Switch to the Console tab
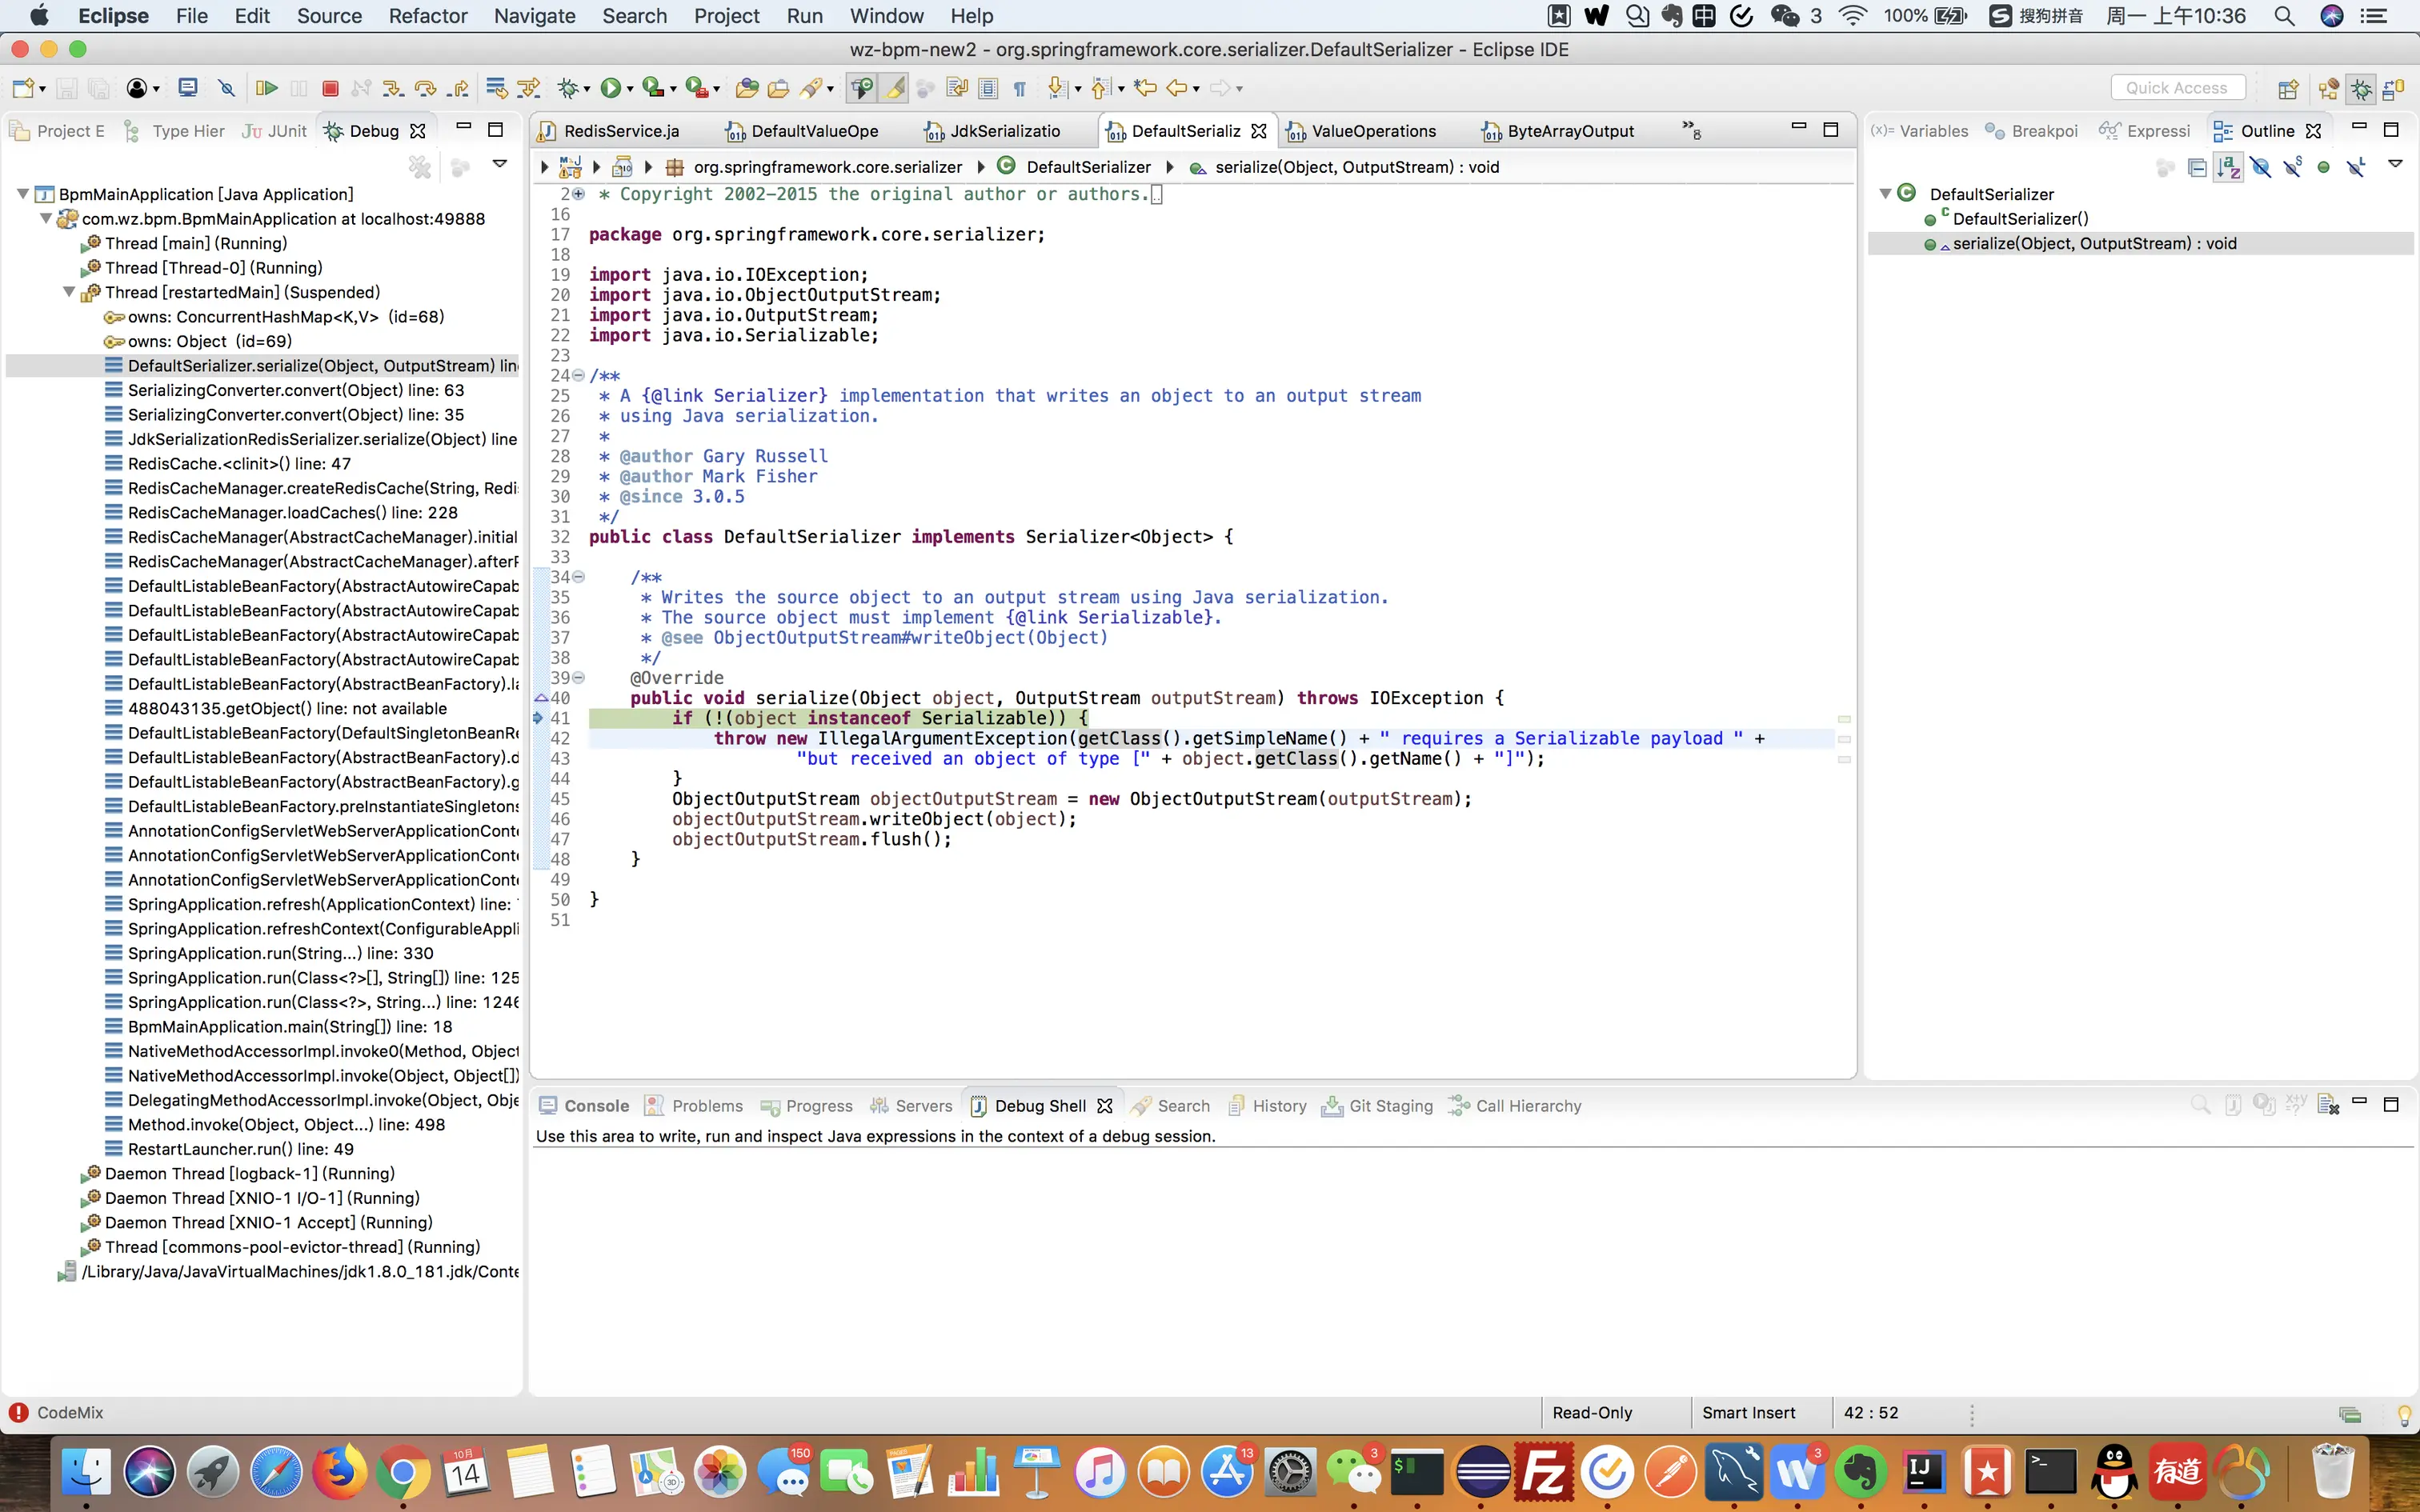Viewport: 2420px width, 1512px height. click(x=584, y=1106)
